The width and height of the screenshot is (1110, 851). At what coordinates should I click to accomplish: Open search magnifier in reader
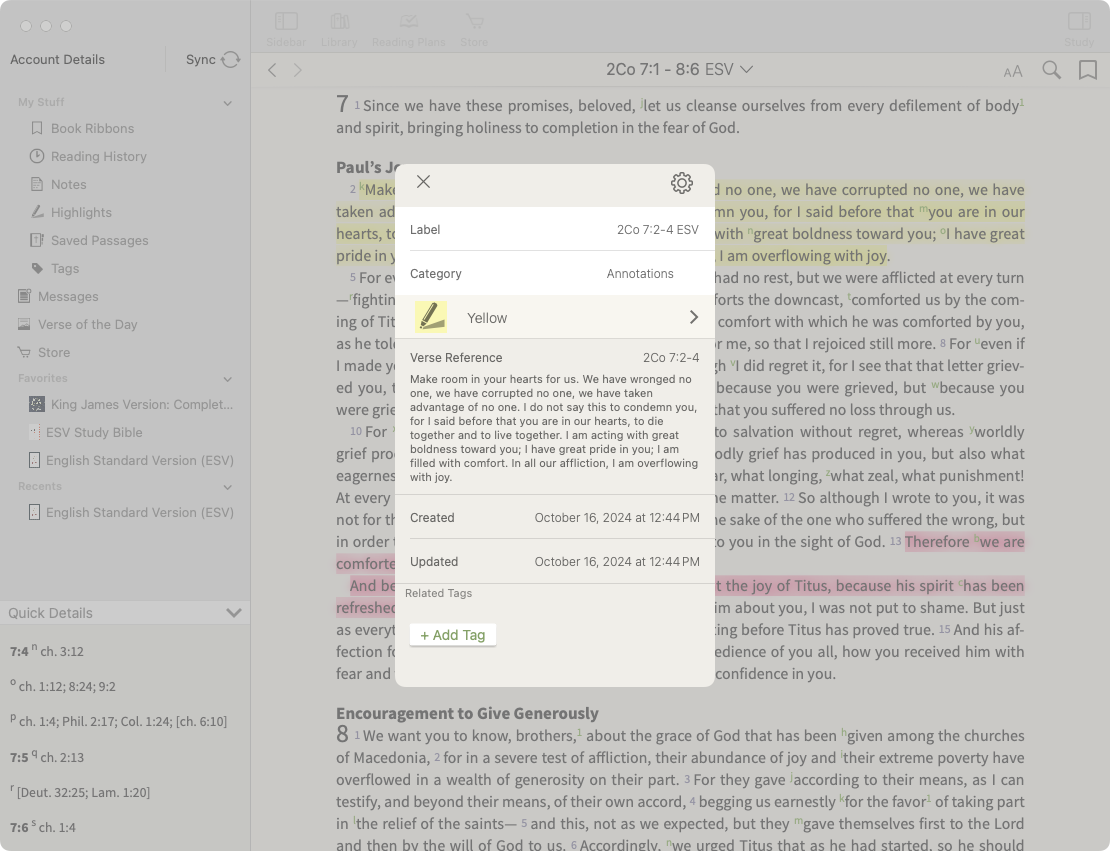1051,69
